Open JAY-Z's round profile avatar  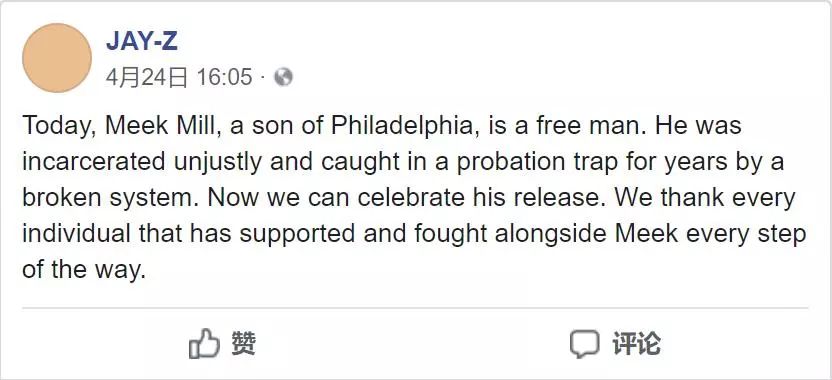(x=57, y=58)
